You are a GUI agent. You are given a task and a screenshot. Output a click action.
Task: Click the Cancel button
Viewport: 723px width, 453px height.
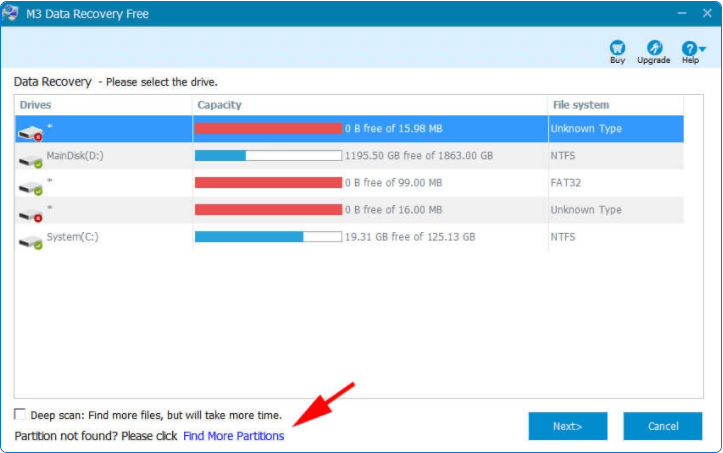click(663, 426)
